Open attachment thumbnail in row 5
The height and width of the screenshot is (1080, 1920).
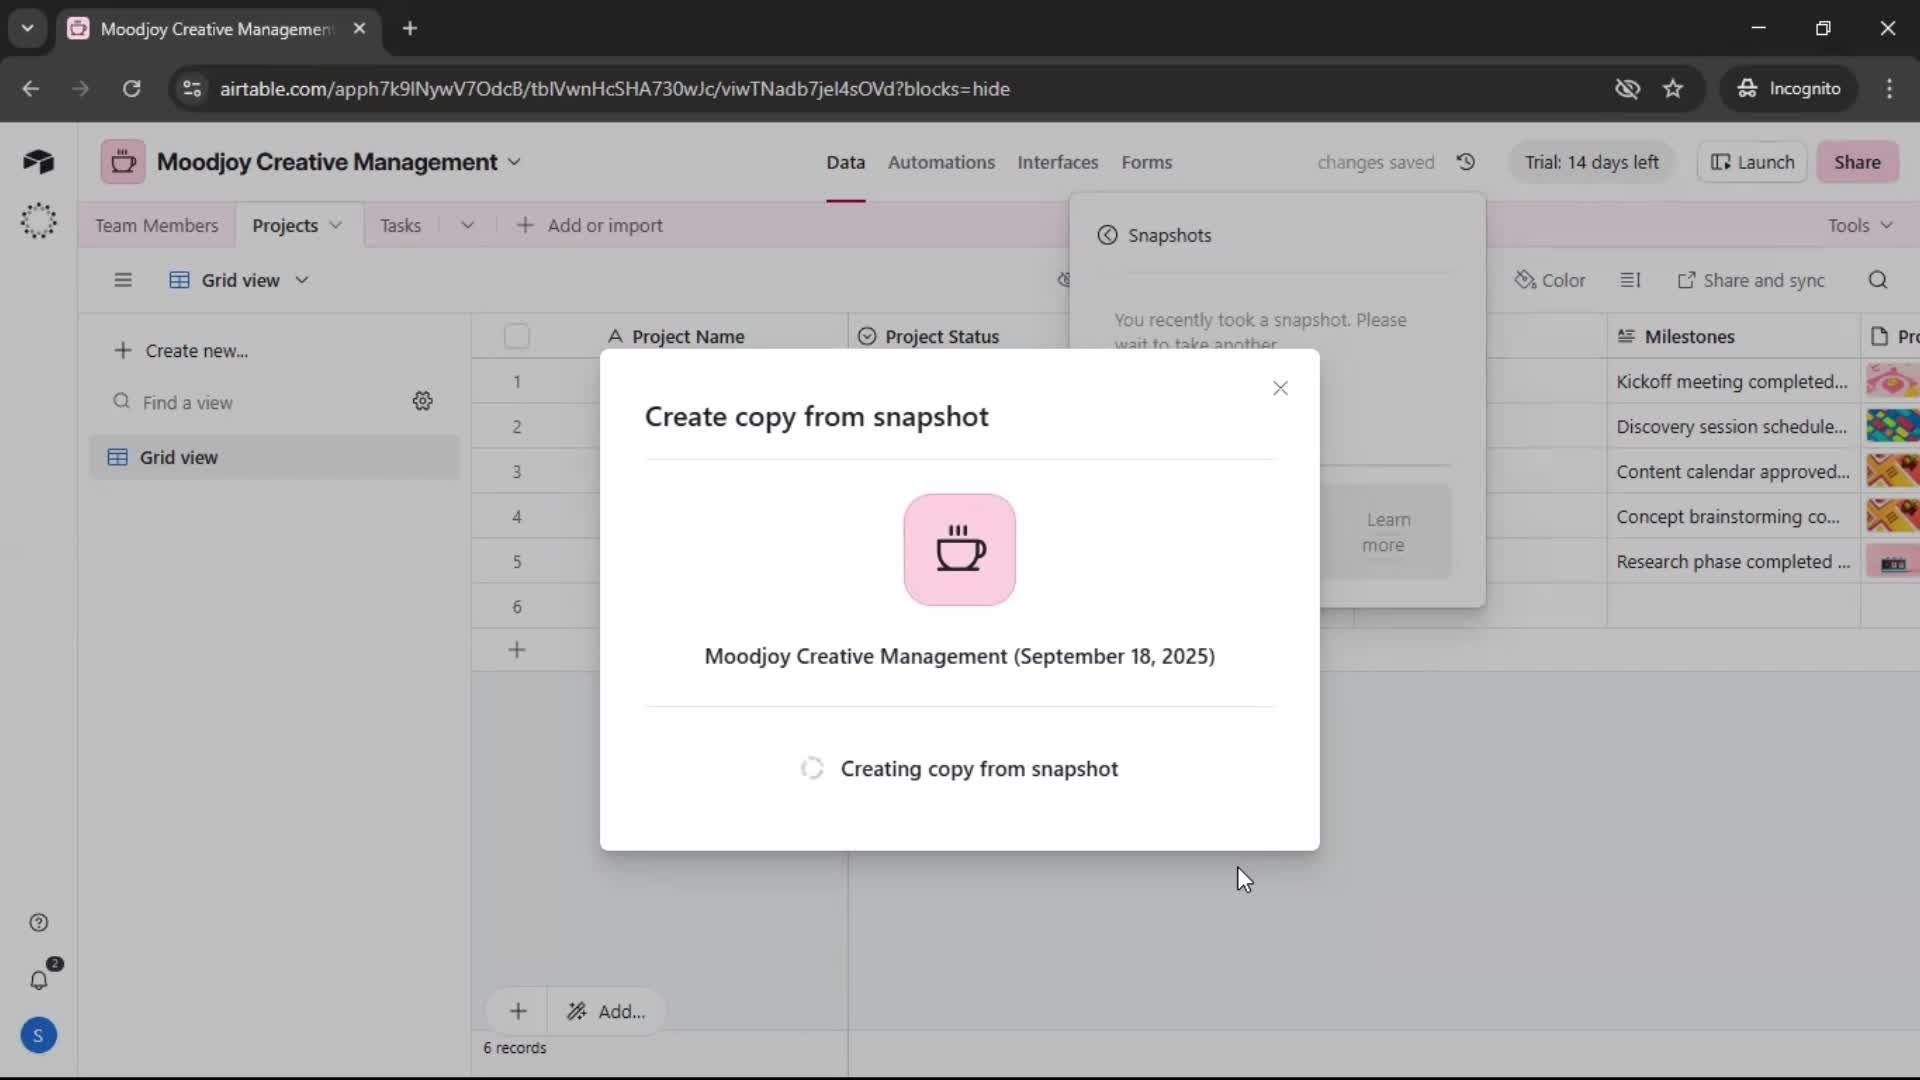[x=1892, y=562]
